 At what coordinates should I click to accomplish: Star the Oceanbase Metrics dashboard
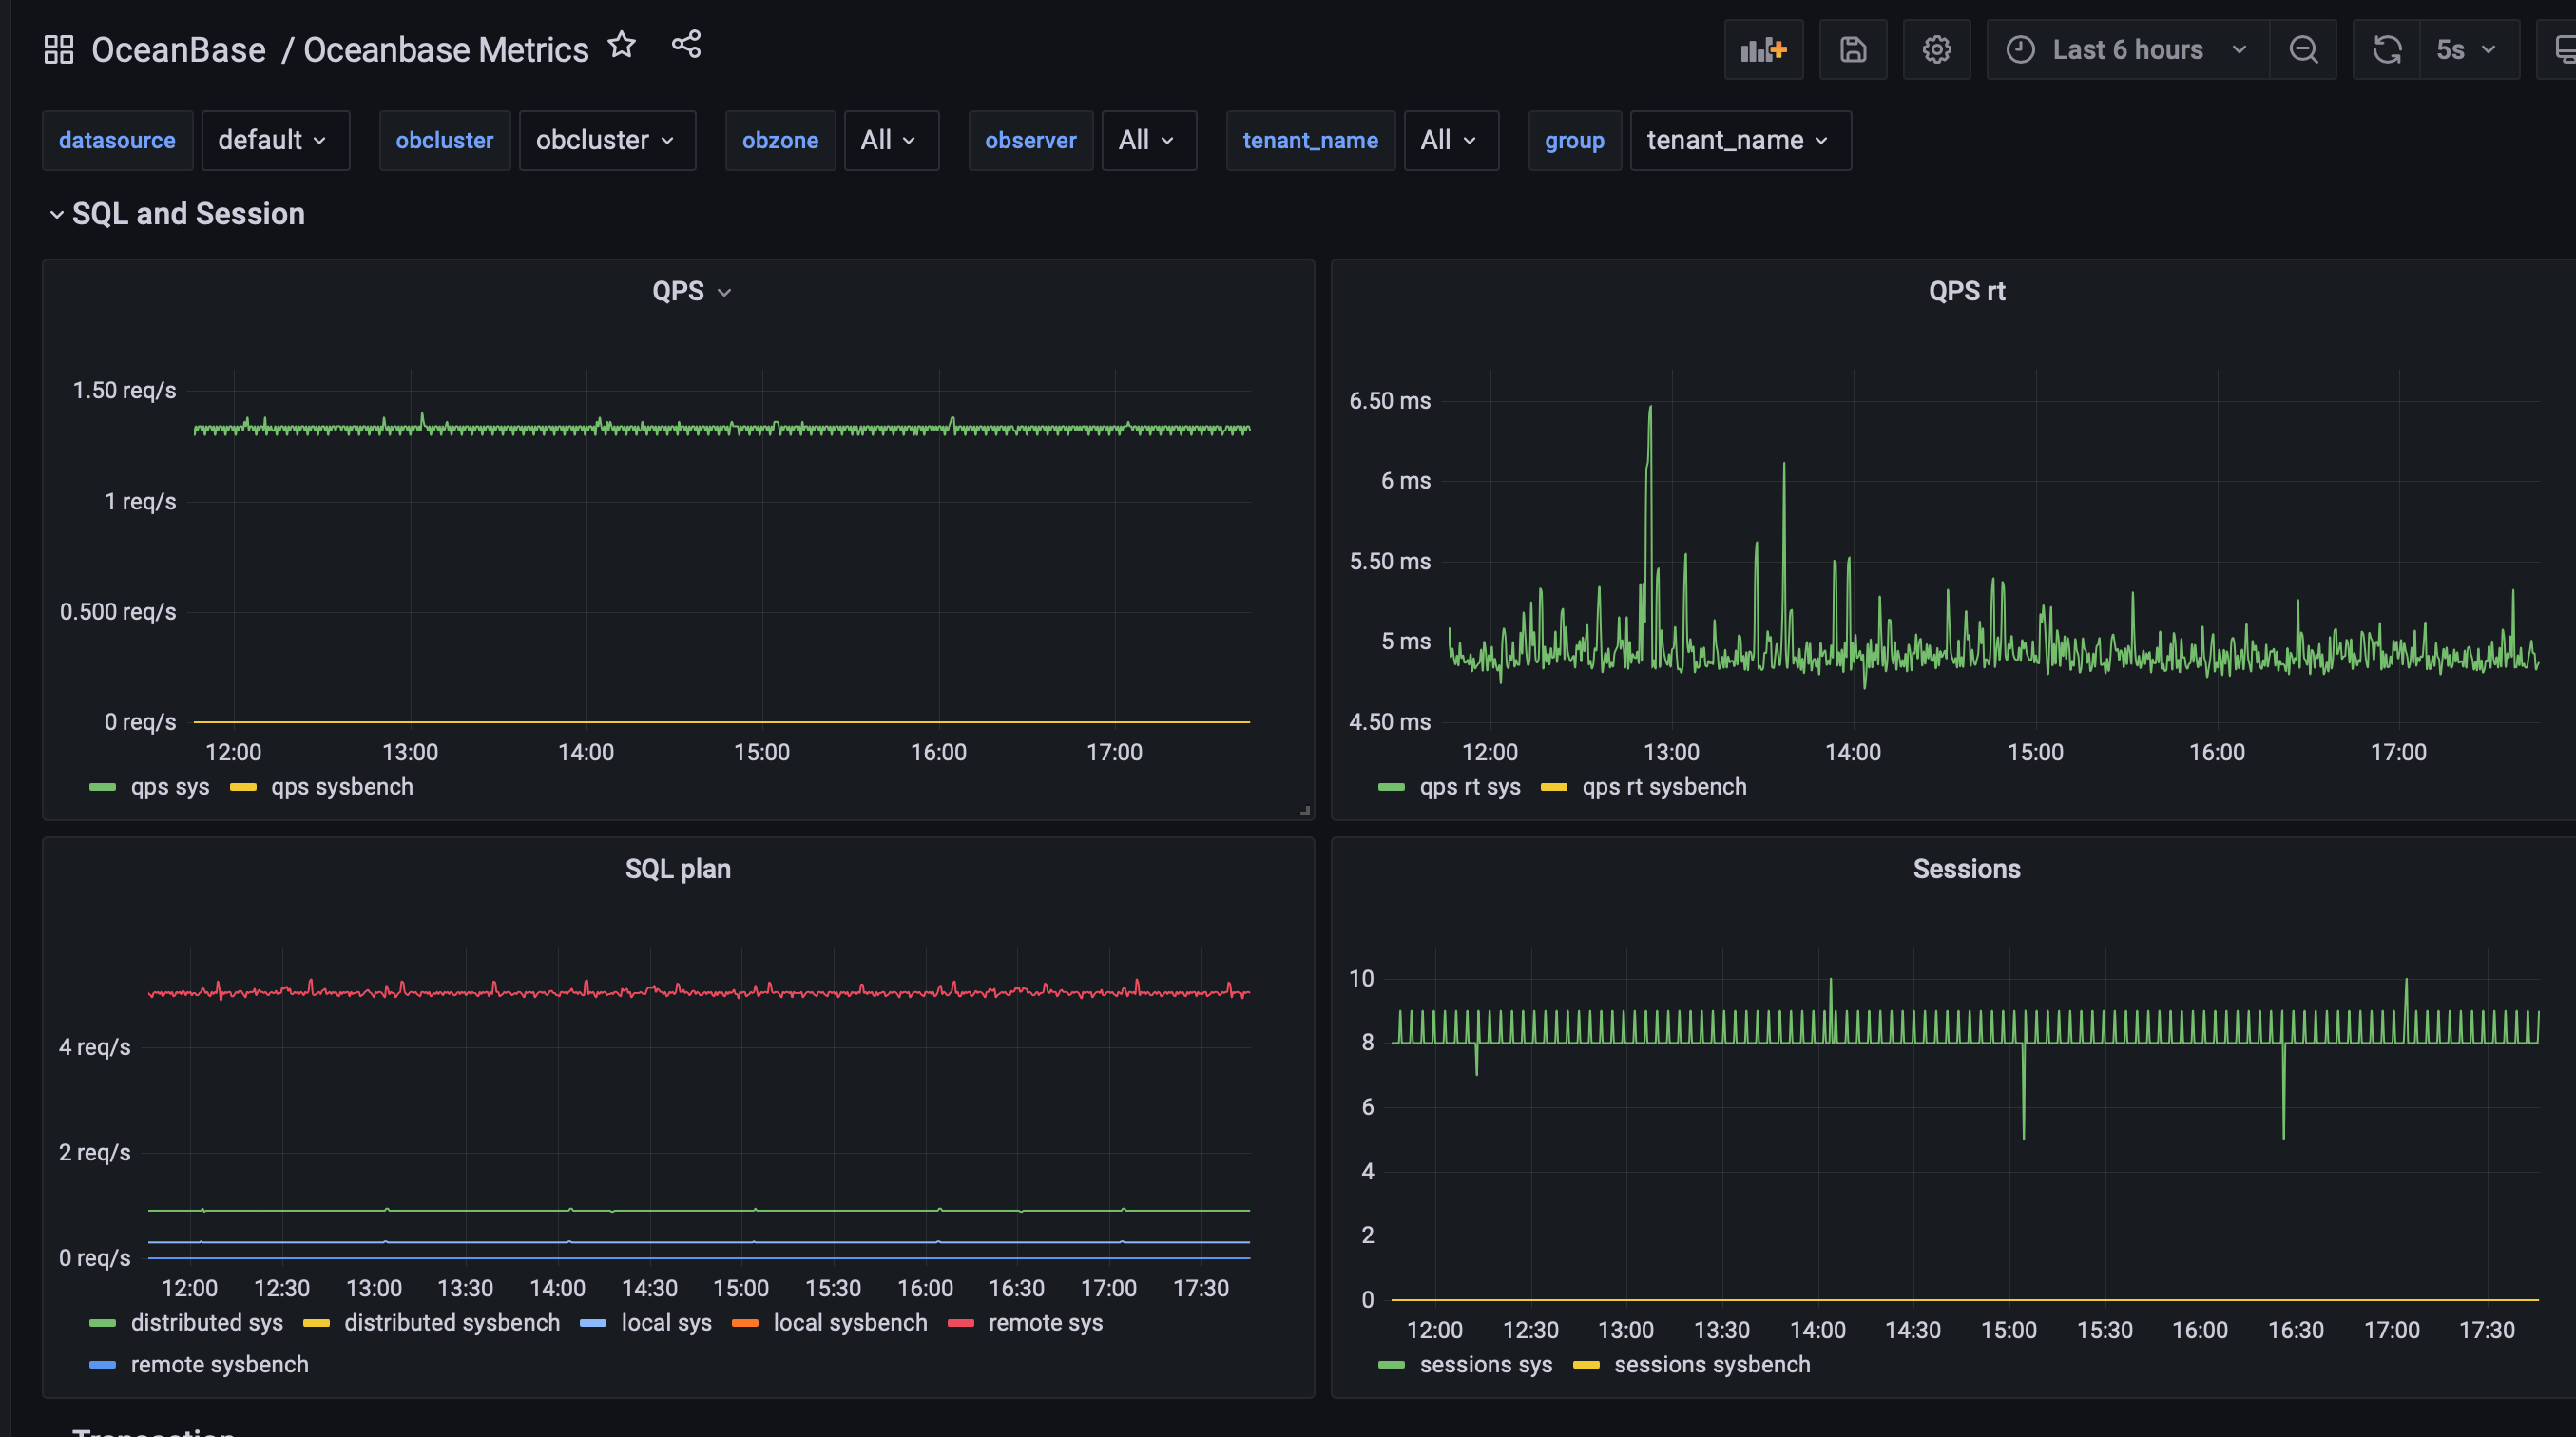(622, 45)
